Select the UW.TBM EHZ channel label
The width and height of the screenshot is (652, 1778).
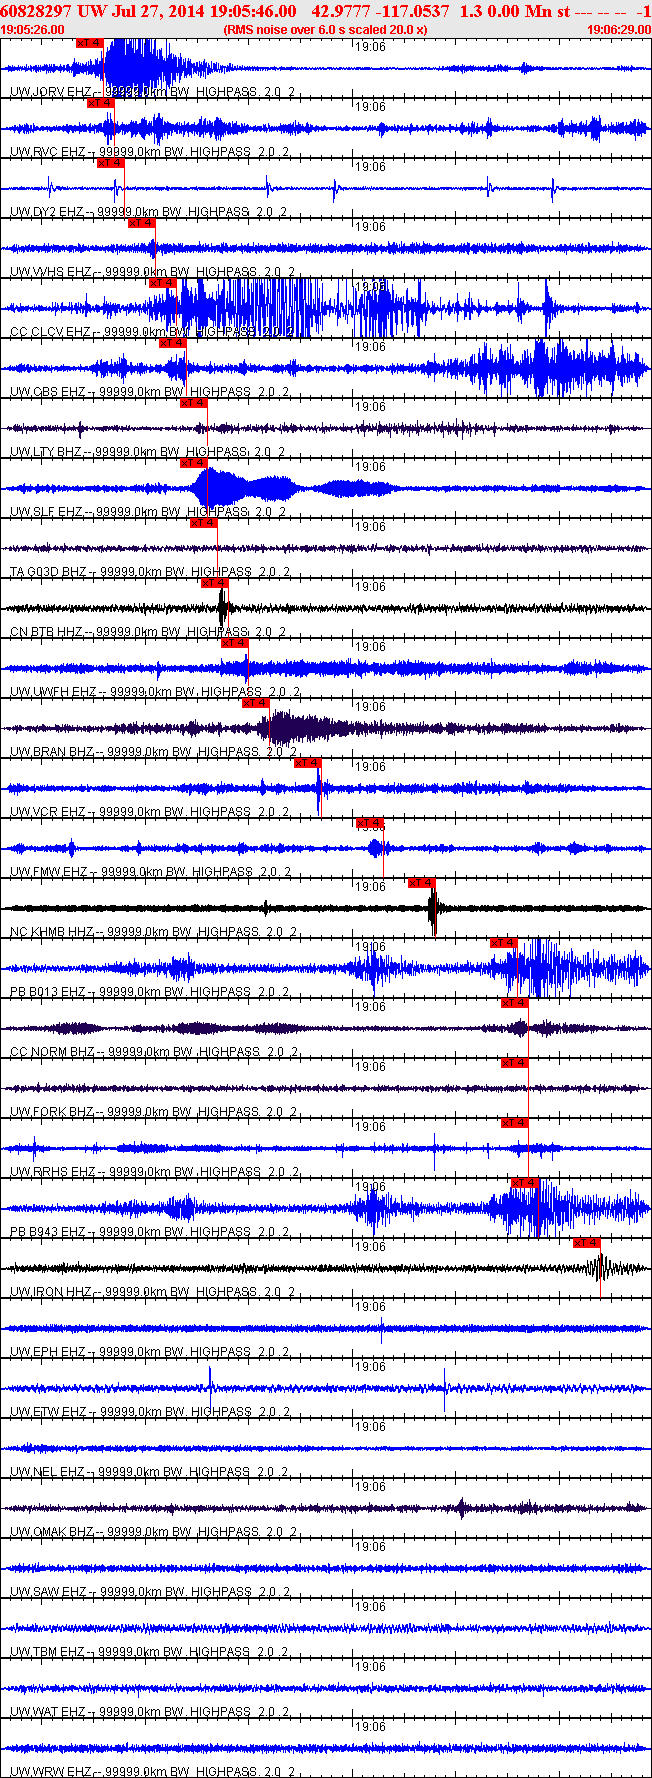(x=47, y=1652)
